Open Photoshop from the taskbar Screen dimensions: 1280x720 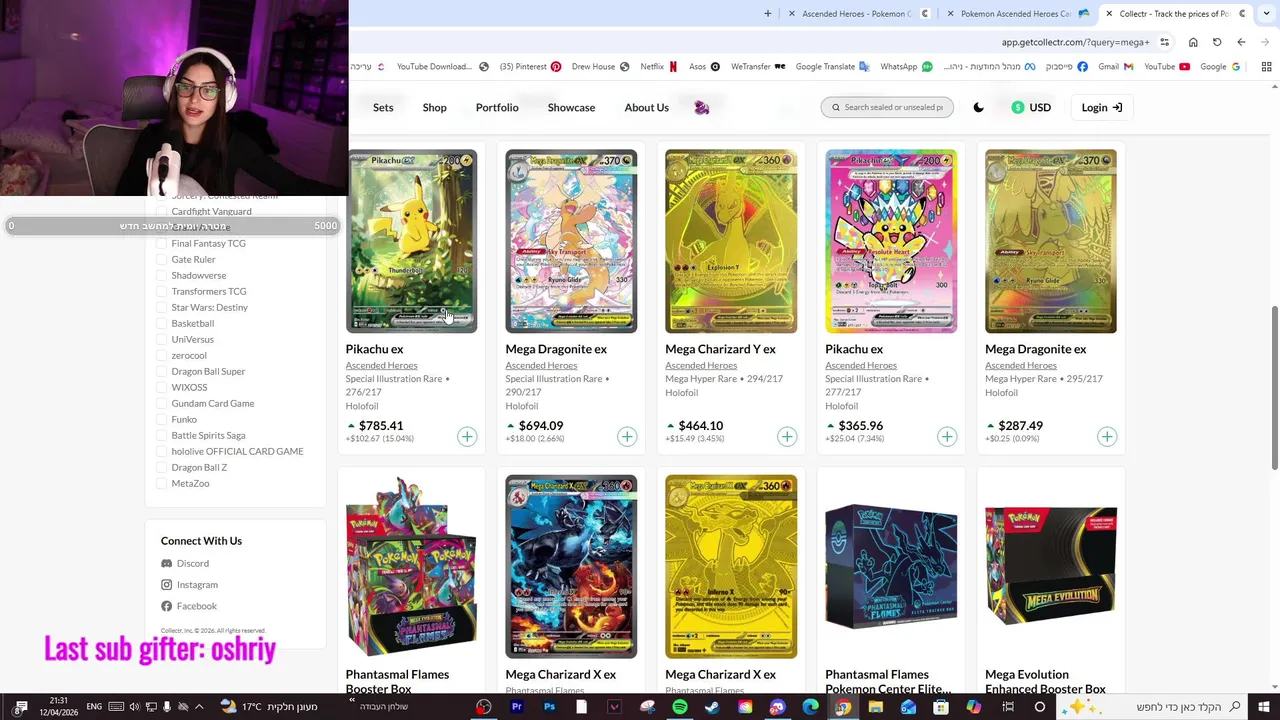coord(549,707)
